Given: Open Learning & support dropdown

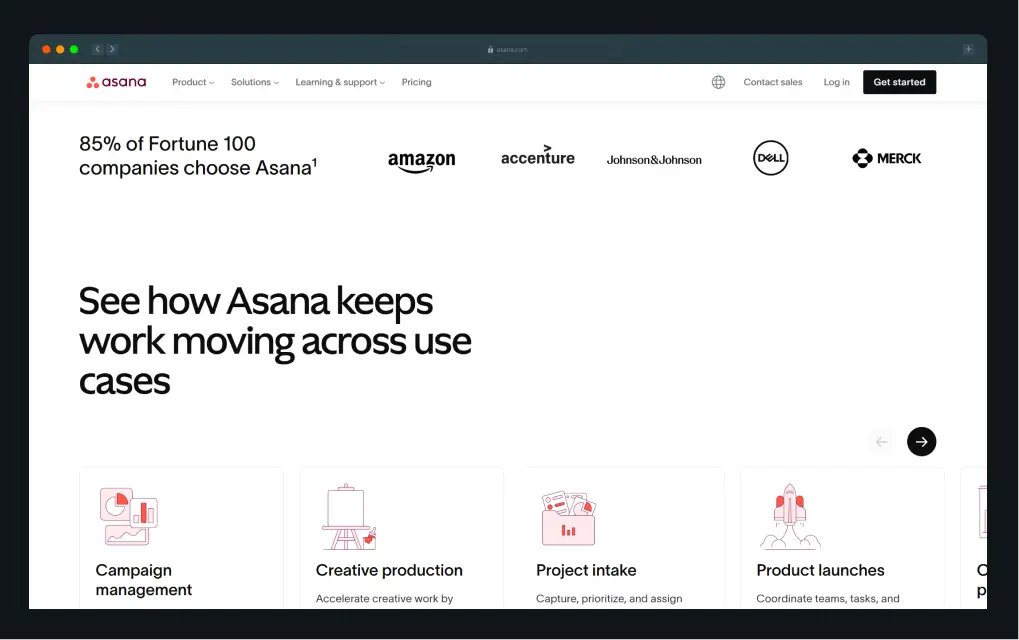Looking at the screenshot, I should (x=340, y=82).
